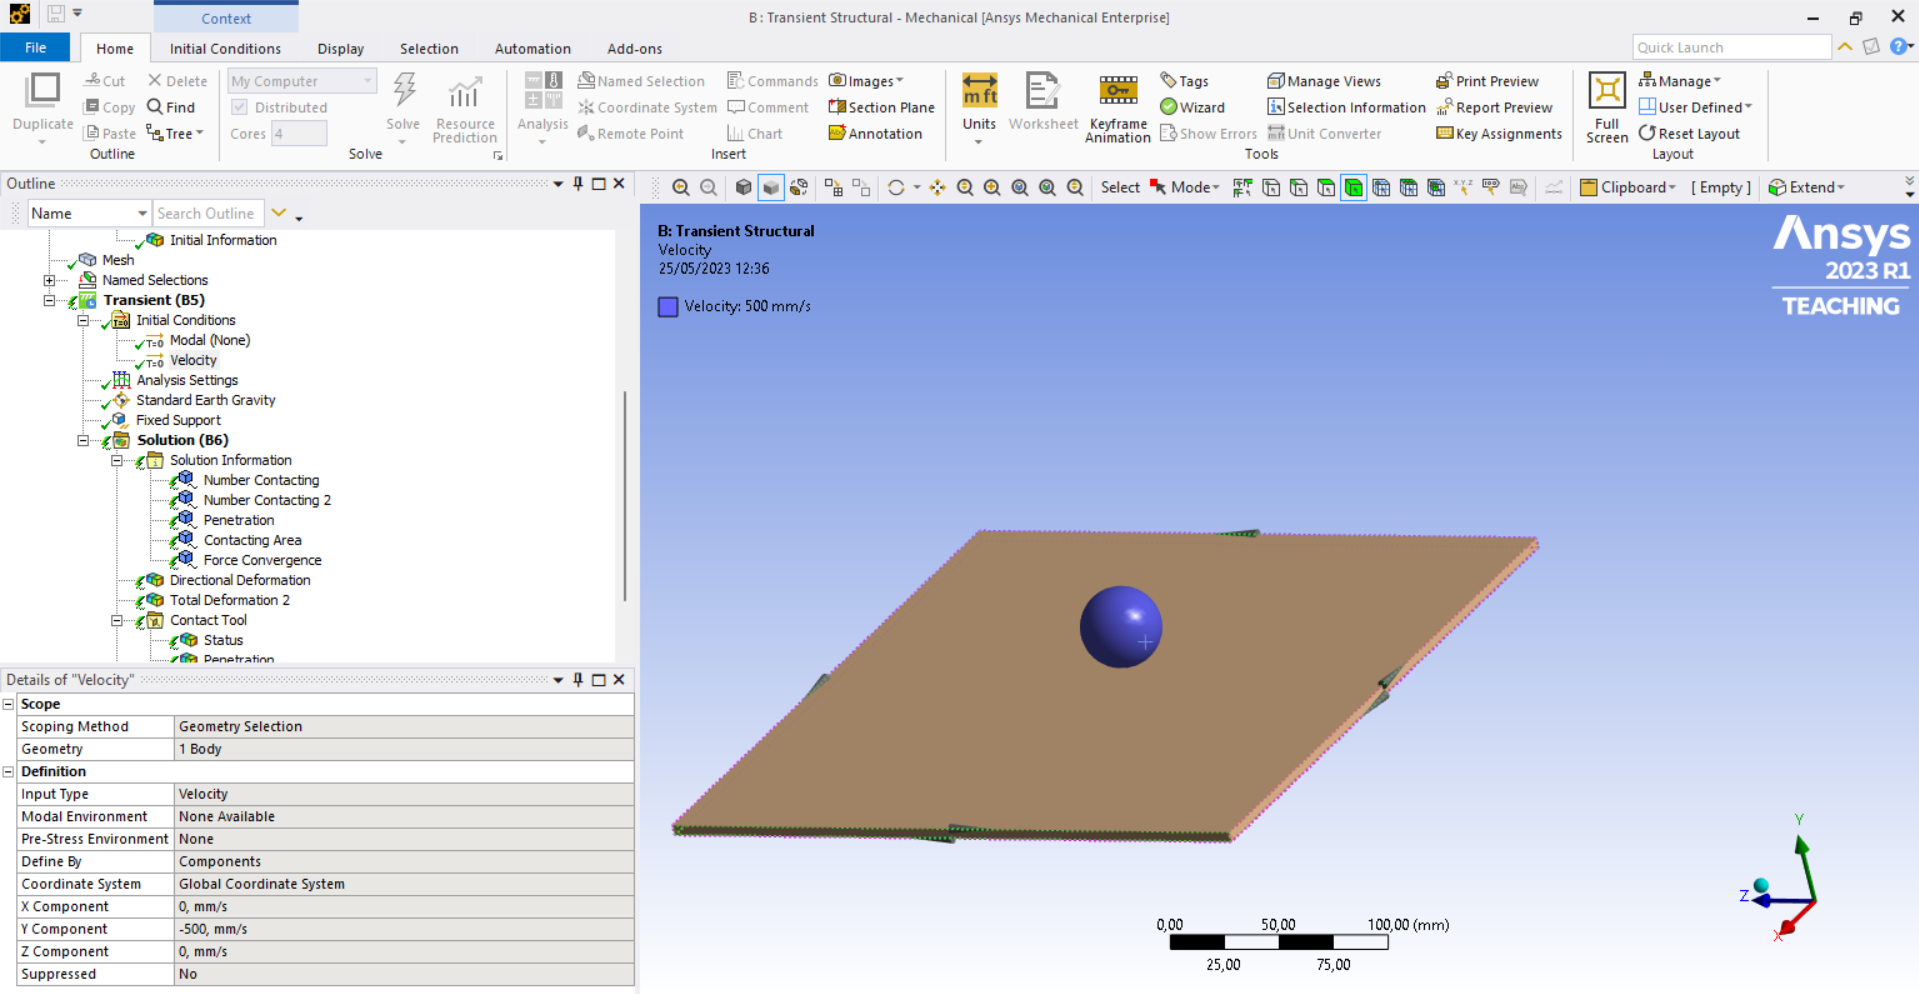
Task: Select Standard Earth Gravity in tree
Action: tap(206, 400)
